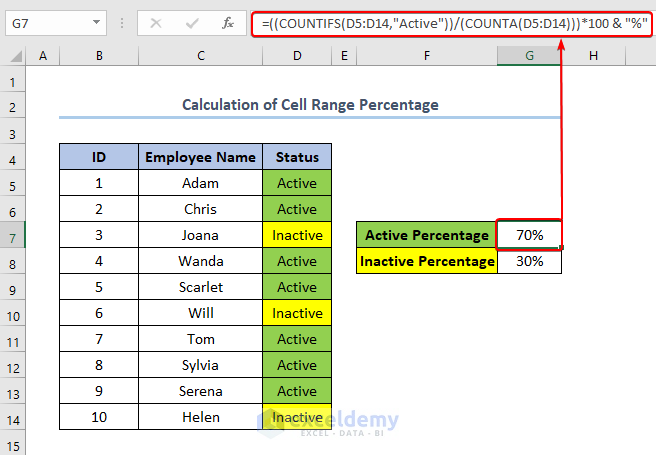Select row 7 header
The image size is (656, 455).
14,235
